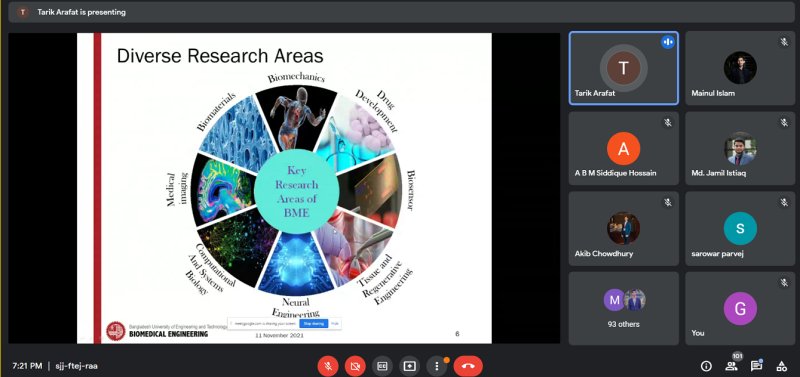
Task: Select Tarik Arafat's video tile
Action: pos(623,68)
